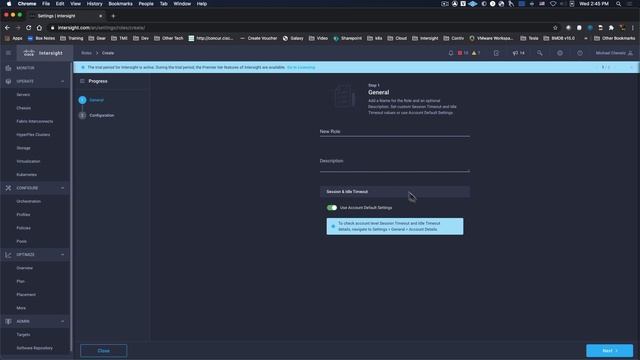Viewport: 640px width, 360px height.
Task: Open Targets in the sidebar
Action: [x=23, y=335]
